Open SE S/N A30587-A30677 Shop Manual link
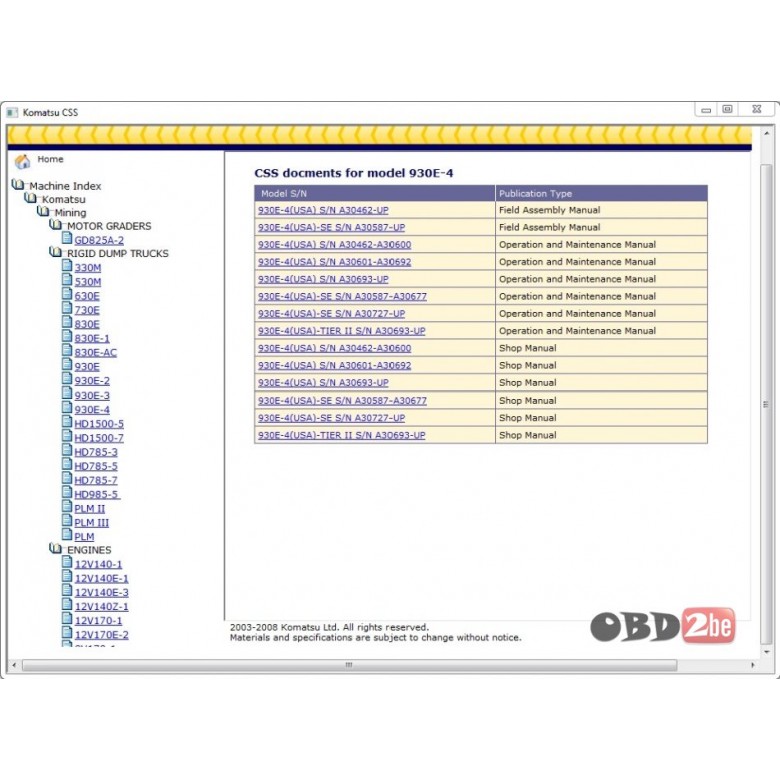The height and width of the screenshot is (780, 780). [x=342, y=400]
